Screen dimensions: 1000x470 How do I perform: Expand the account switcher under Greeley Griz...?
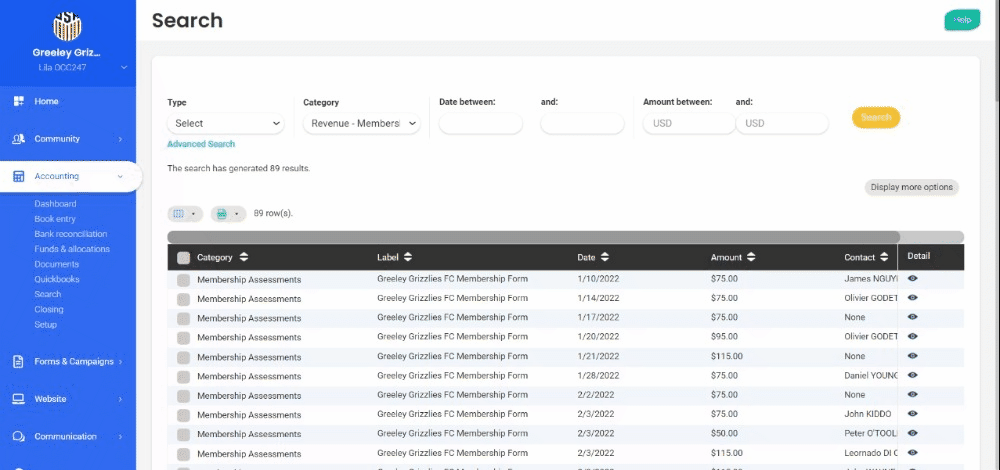[124, 68]
